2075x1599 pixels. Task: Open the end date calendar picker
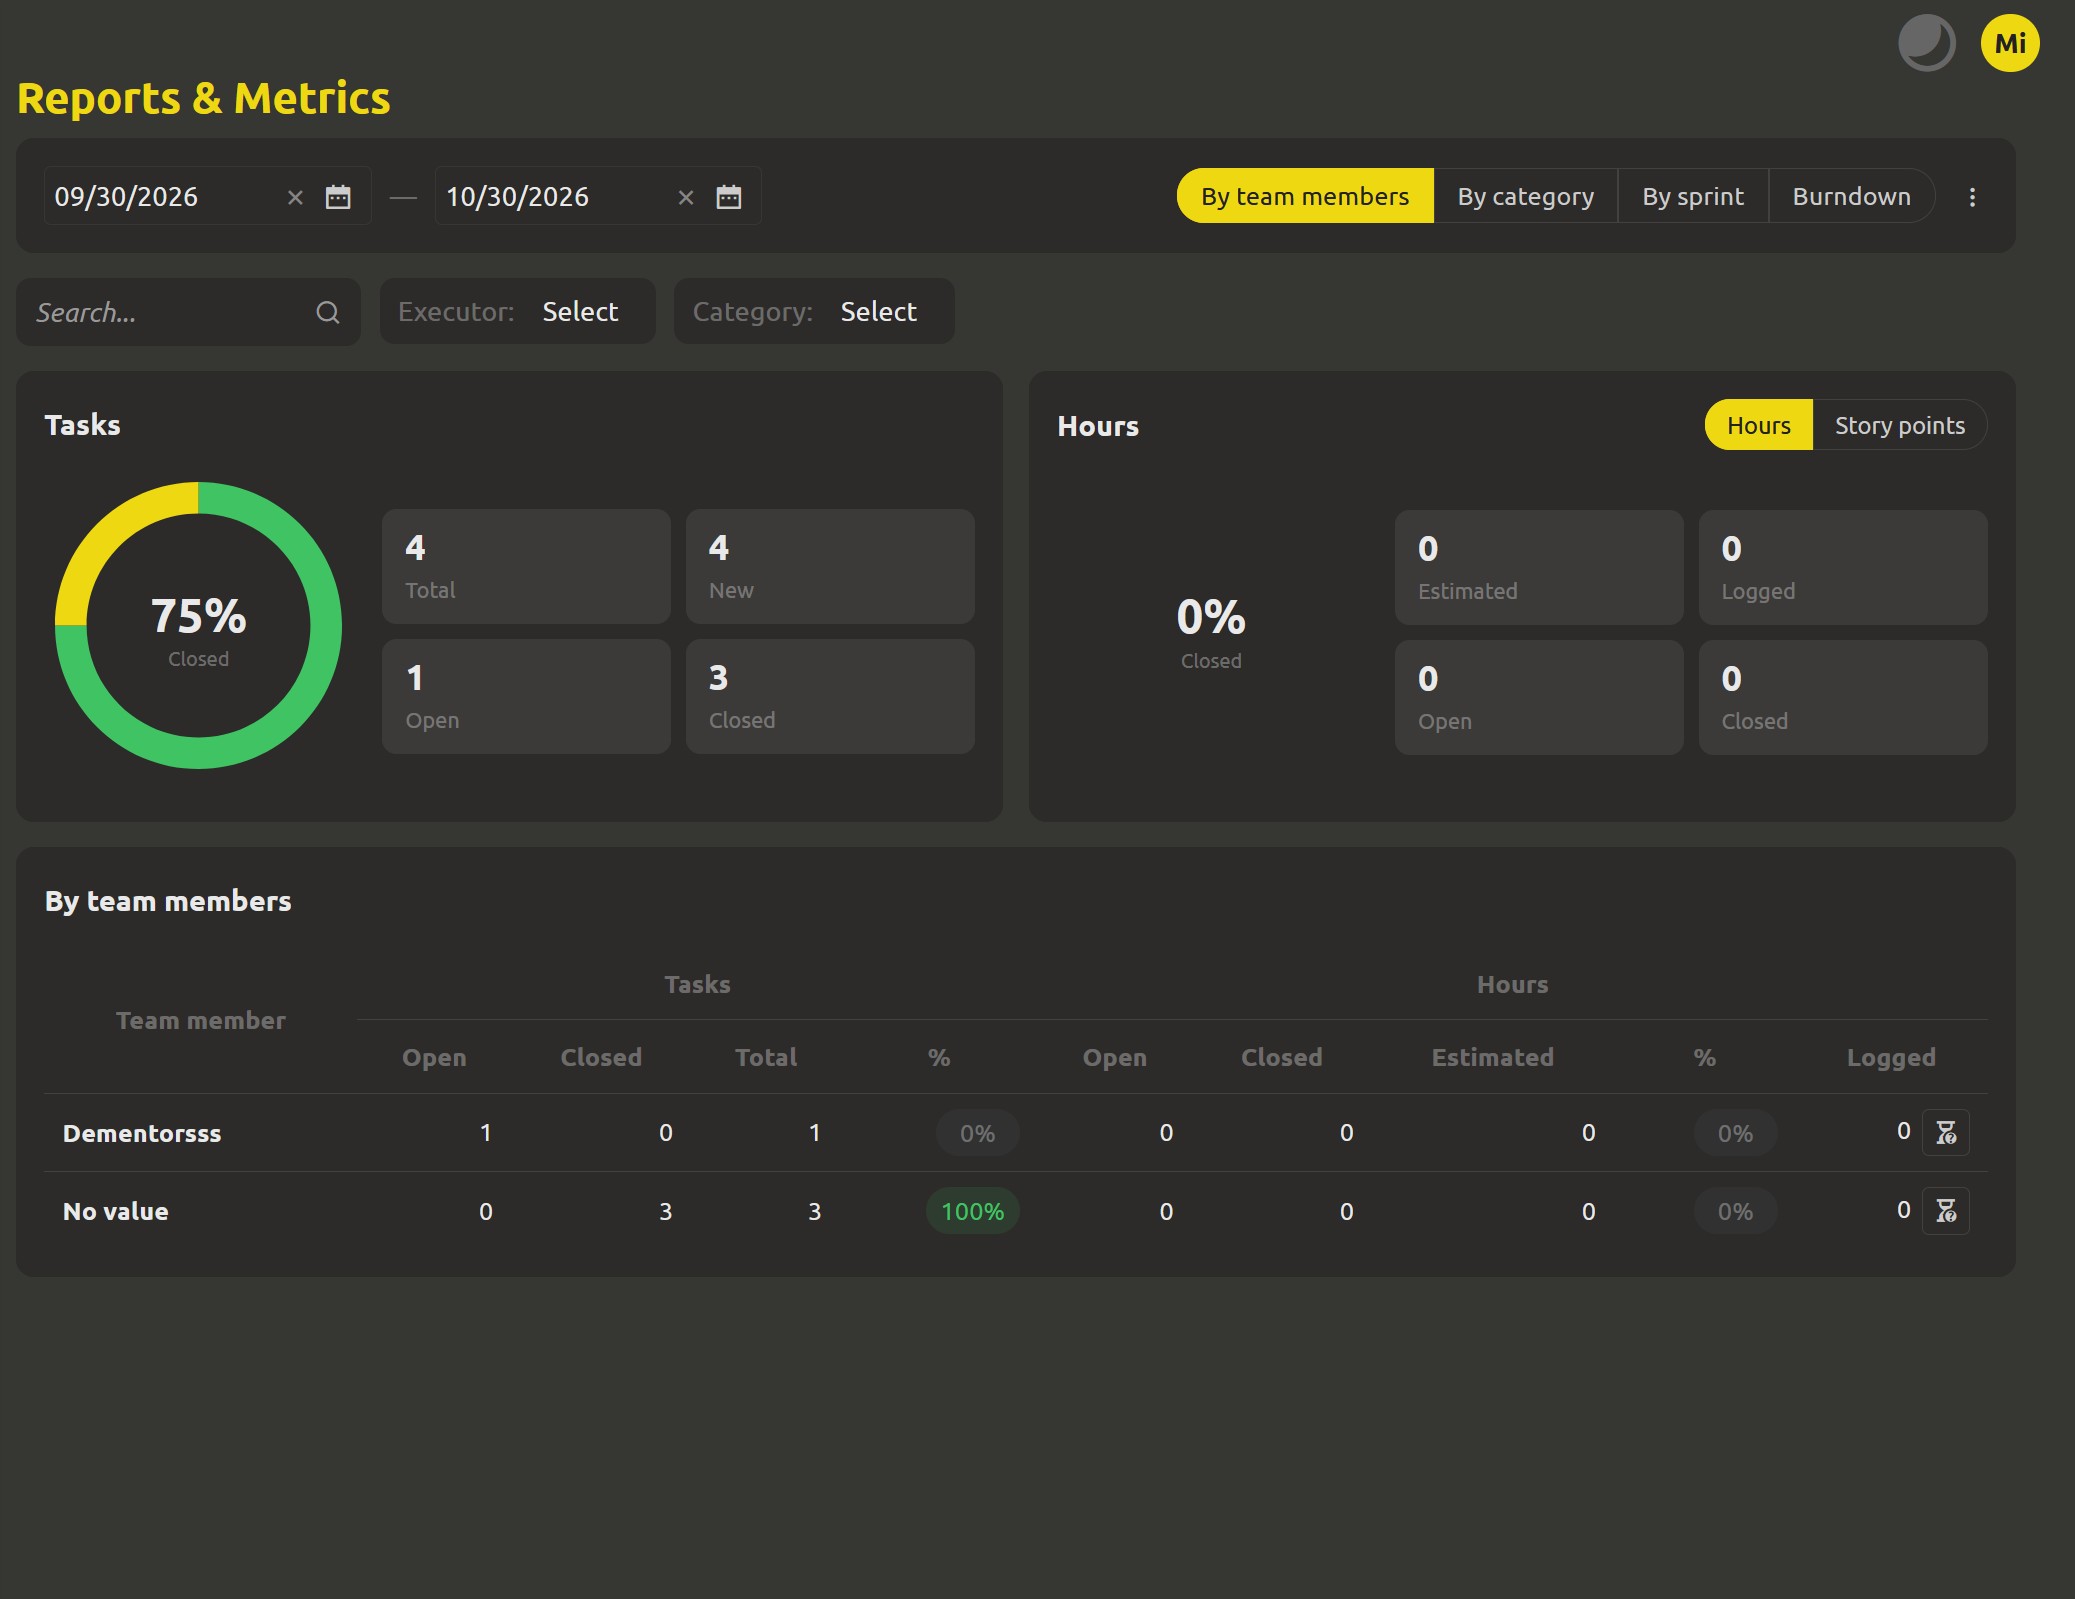click(x=729, y=197)
